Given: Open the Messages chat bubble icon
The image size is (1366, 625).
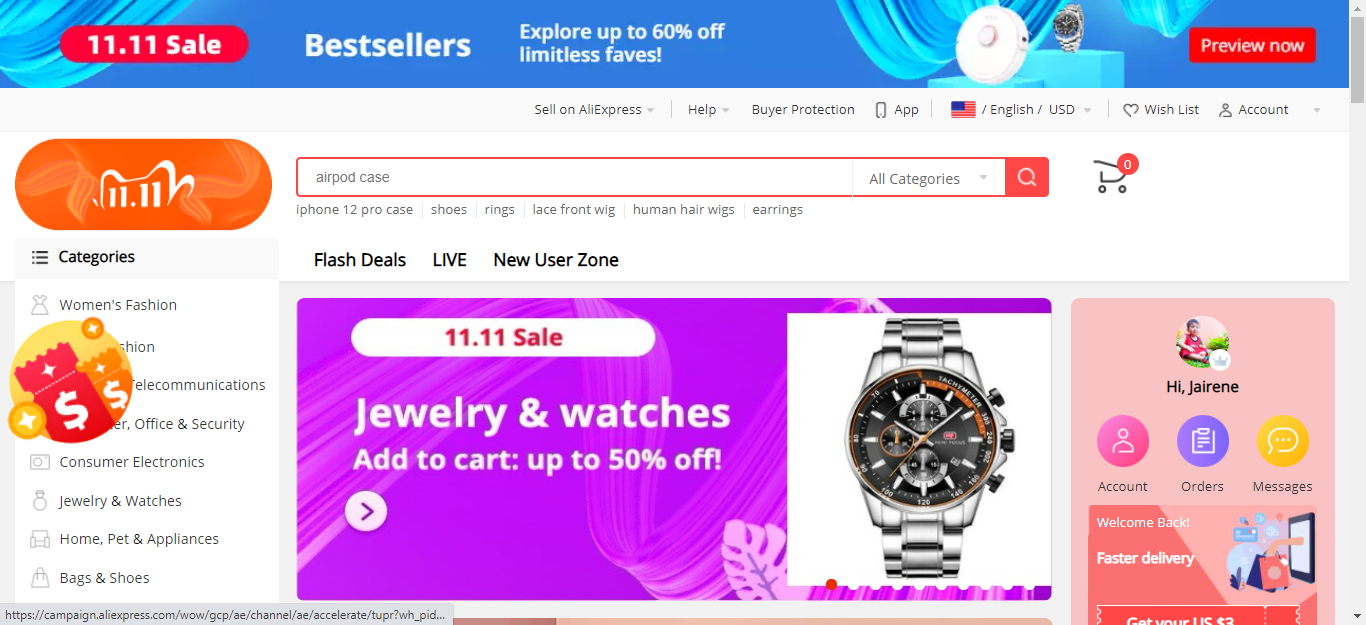Looking at the screenshot, I should click(x=1282, y=441).
